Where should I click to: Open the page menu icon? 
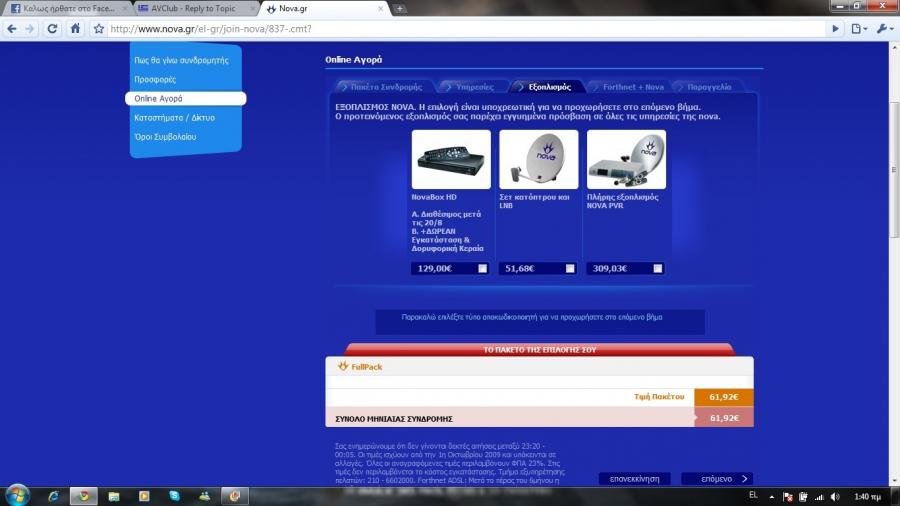(x=860, y=29)
